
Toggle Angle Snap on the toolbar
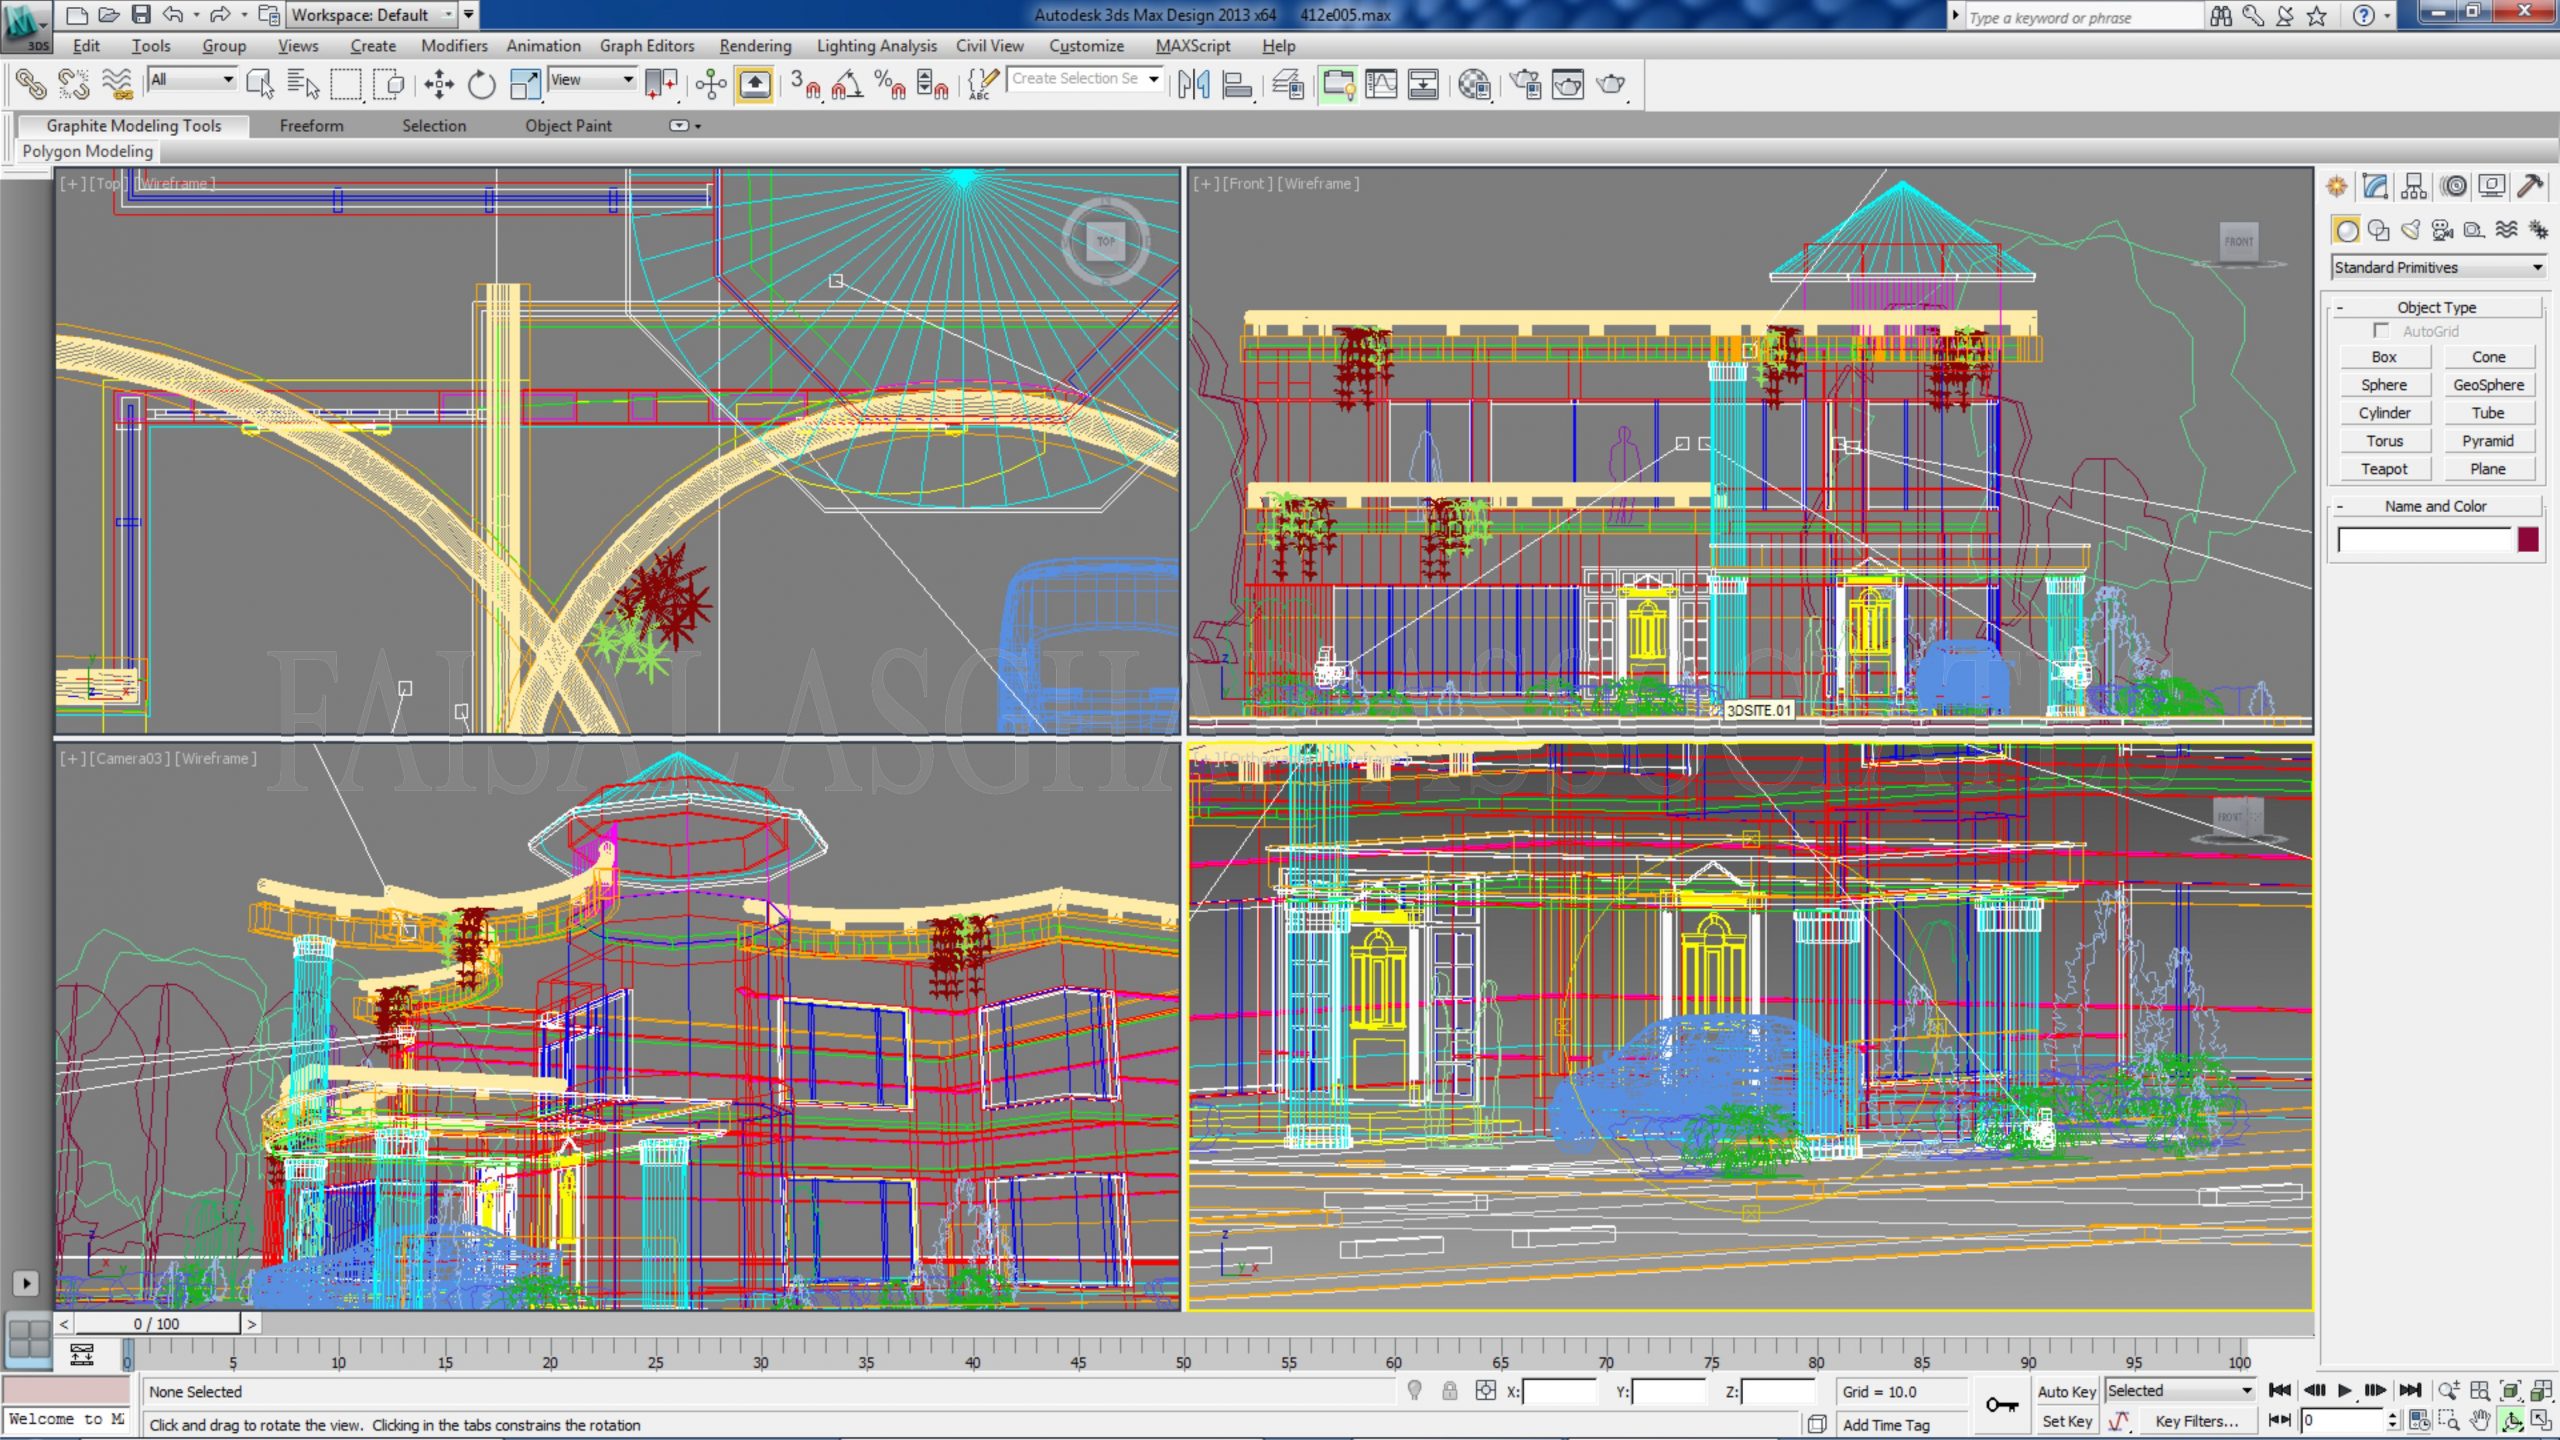[847, 85]
